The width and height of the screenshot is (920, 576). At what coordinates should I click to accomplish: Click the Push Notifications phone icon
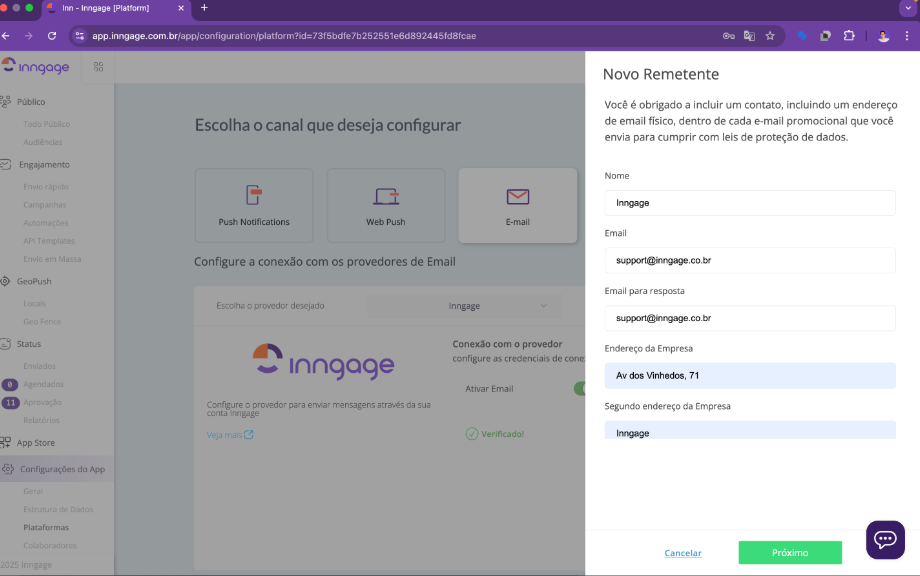[253, 195]
